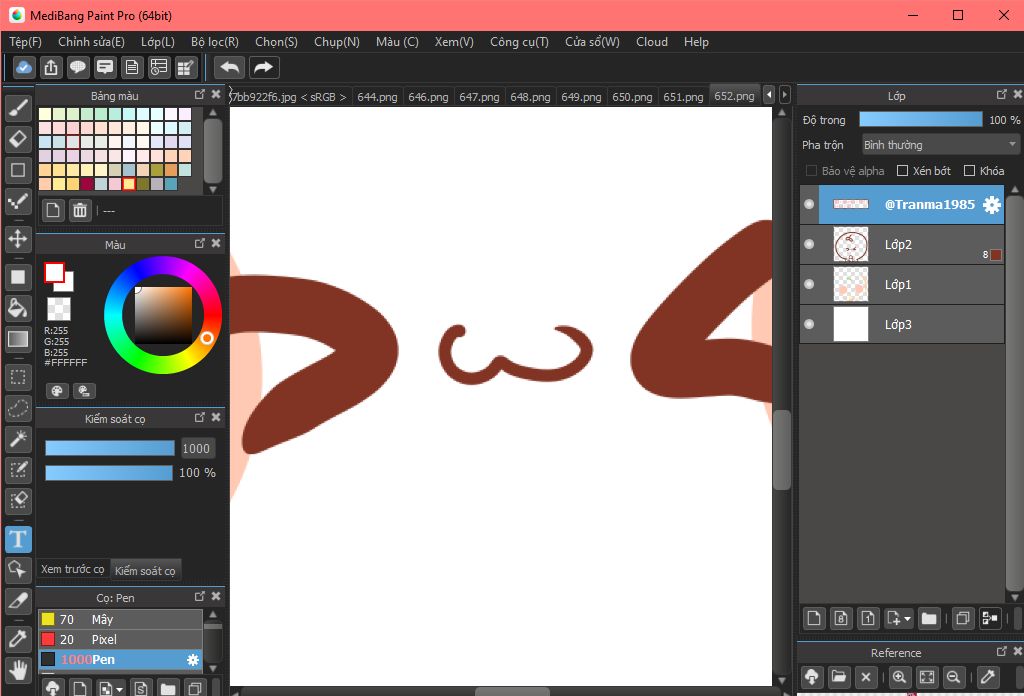Open the Help menu

pos(696,42)
